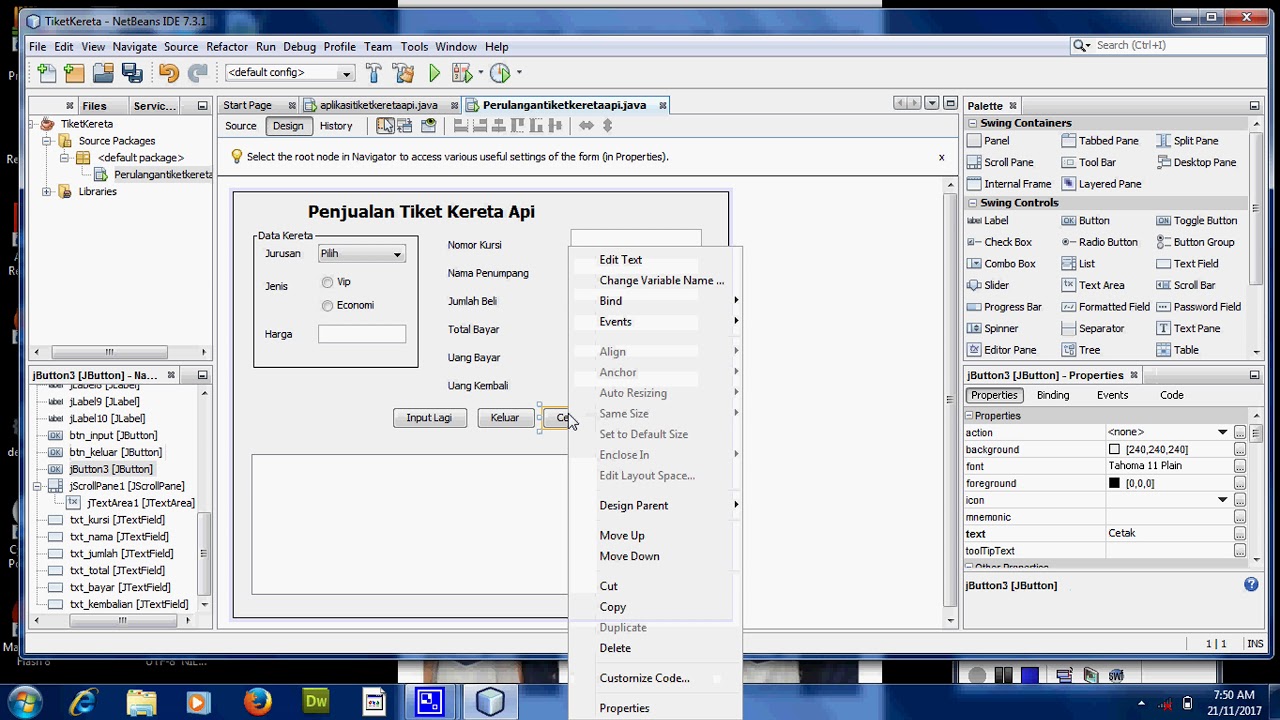Open the Properties window Code section
Viewport: 1280px width, 720px height.
pyautogui.click(x=1172, y=395)
